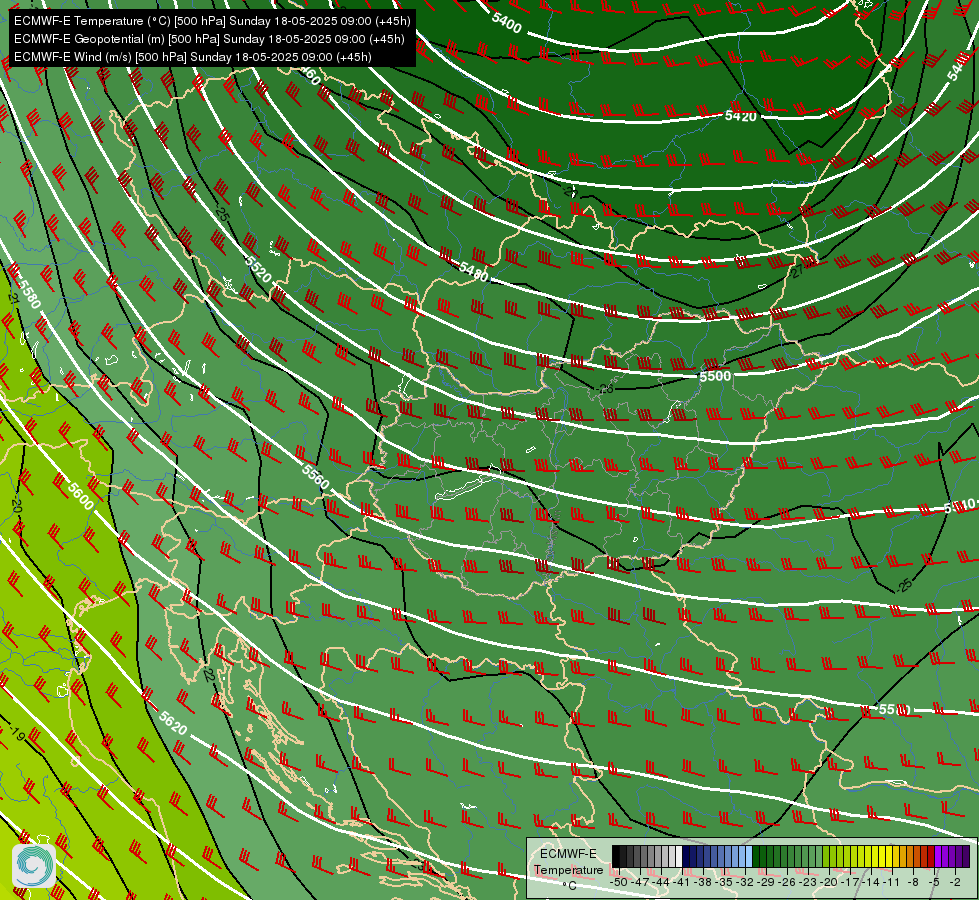Click the -38 tick value on legend
The width and height of the screenshot is (979, 900).
coord(702,882)
